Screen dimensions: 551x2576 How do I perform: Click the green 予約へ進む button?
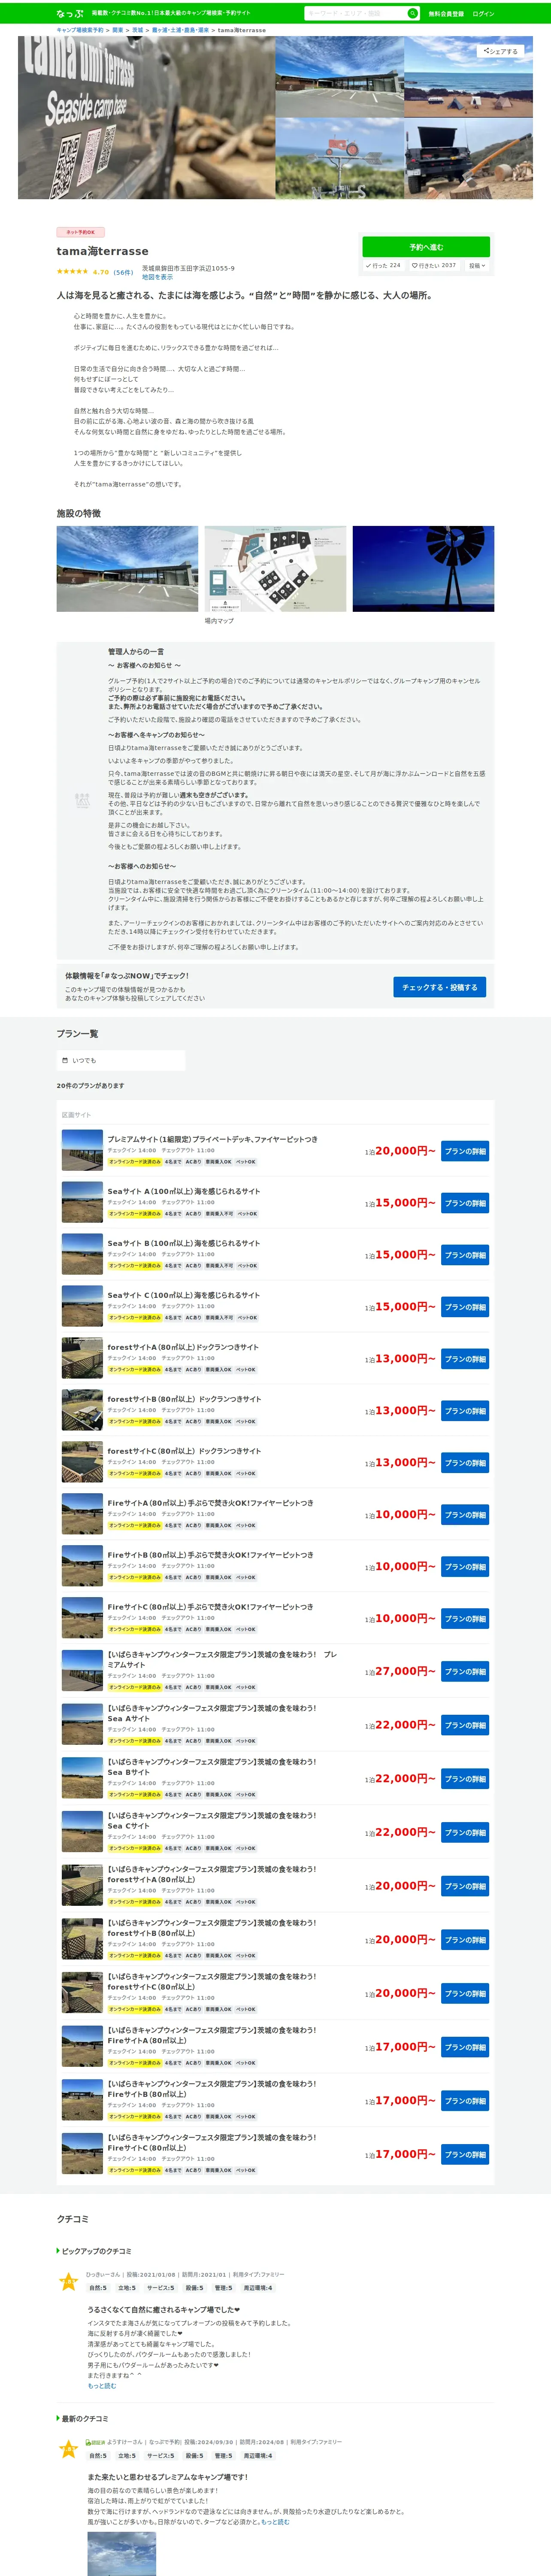[426, 247]
